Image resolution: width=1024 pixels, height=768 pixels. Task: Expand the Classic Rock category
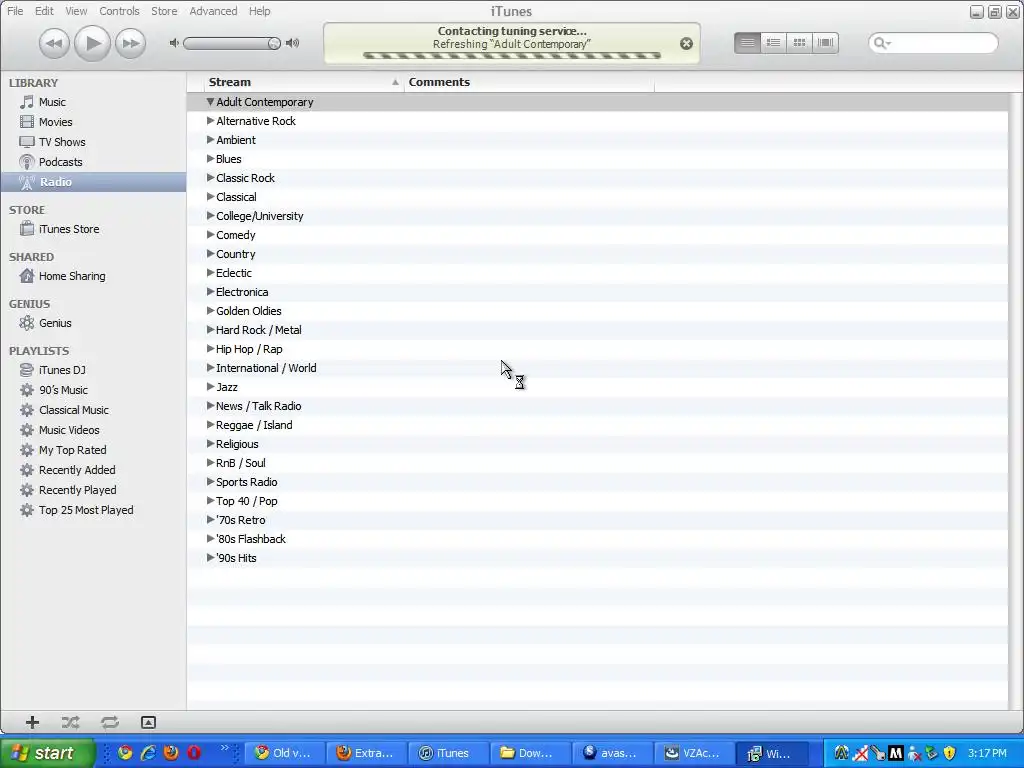pyautogui.click(x=210, y=178)
